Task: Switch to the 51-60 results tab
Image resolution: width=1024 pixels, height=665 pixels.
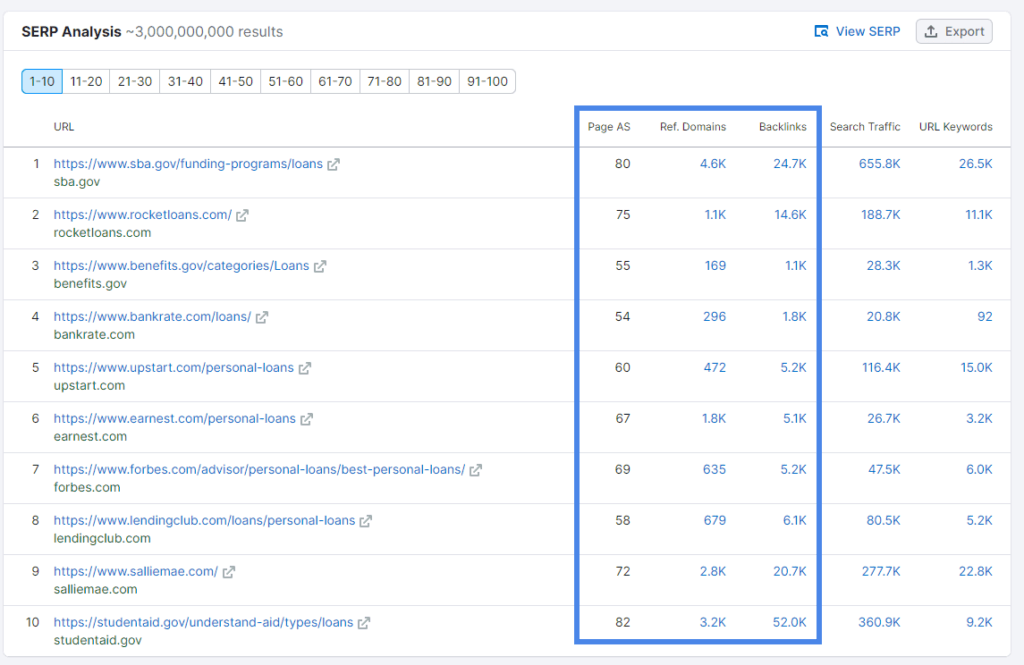Action: (x=285, y=82)
